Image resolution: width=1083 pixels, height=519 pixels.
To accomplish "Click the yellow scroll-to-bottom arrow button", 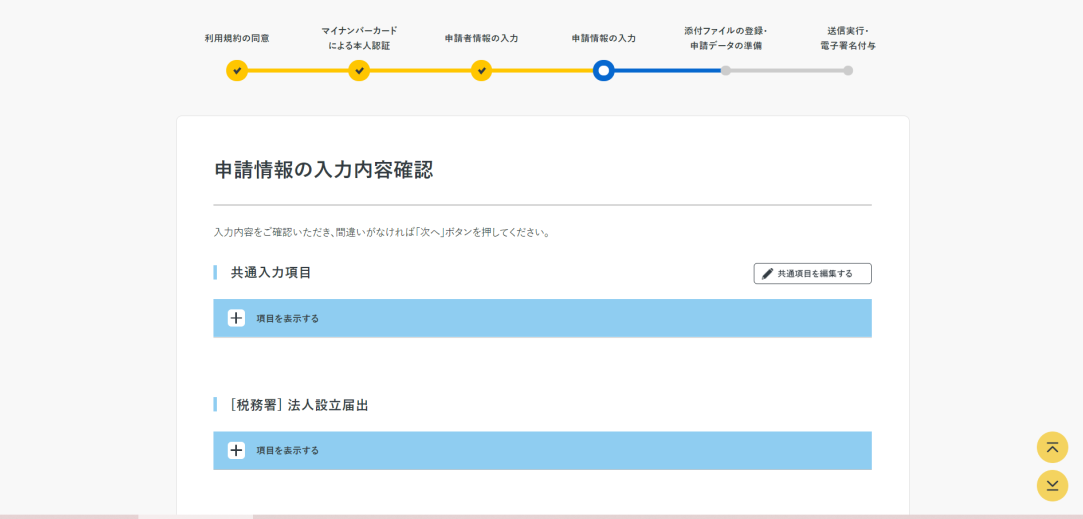I will coord(1052,485).
